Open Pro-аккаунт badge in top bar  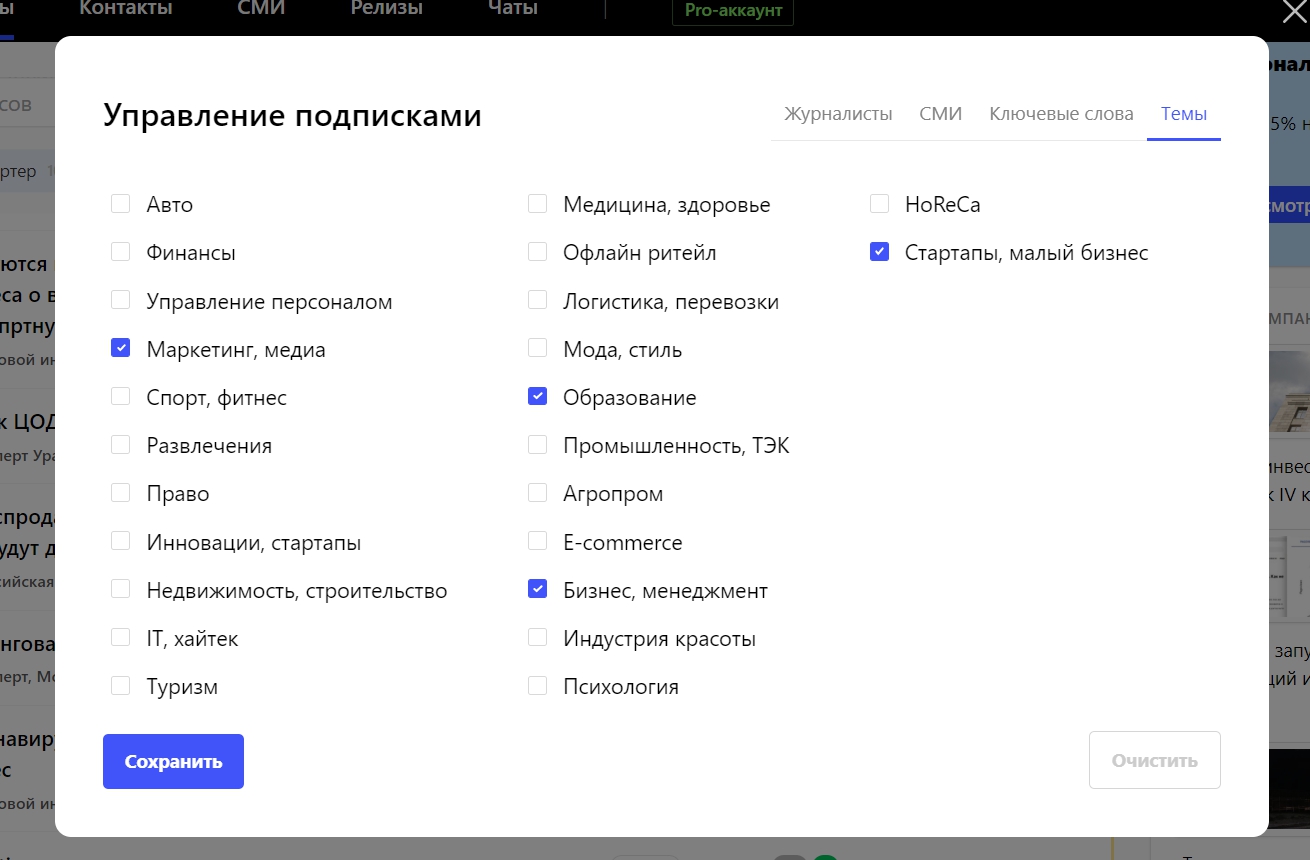coord(733,12)
